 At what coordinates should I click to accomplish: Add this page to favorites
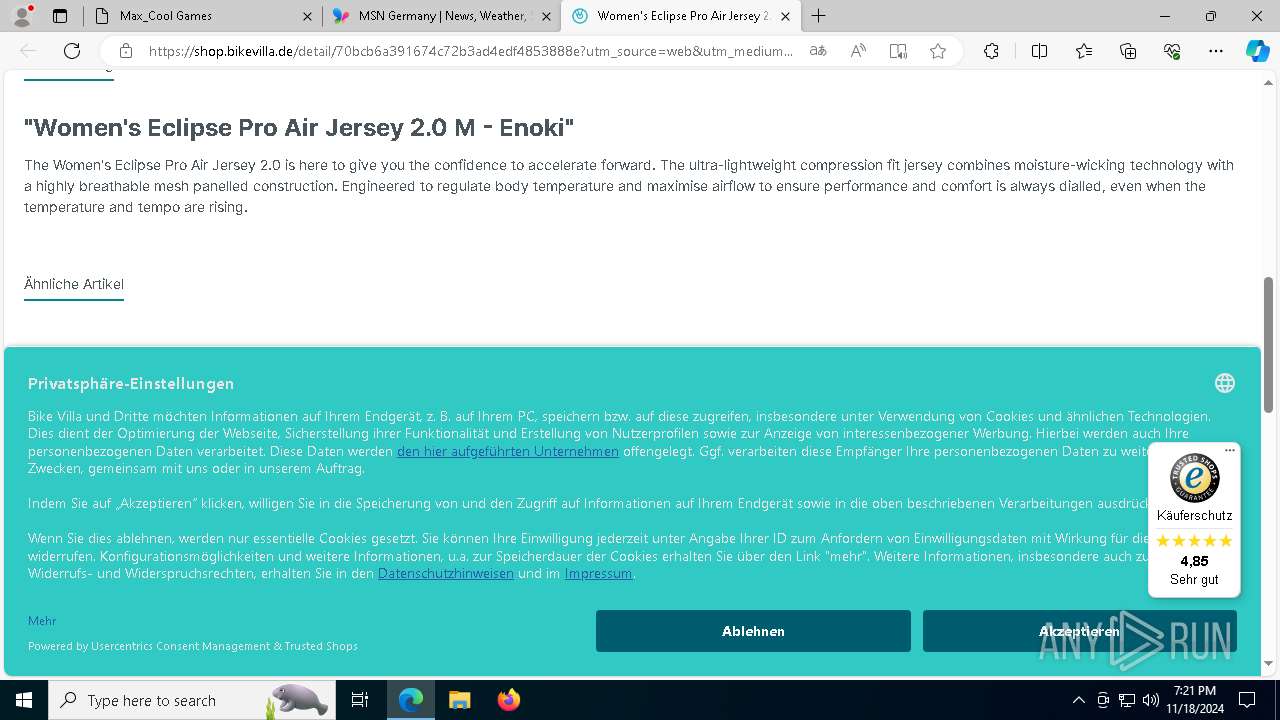point(938,51)
